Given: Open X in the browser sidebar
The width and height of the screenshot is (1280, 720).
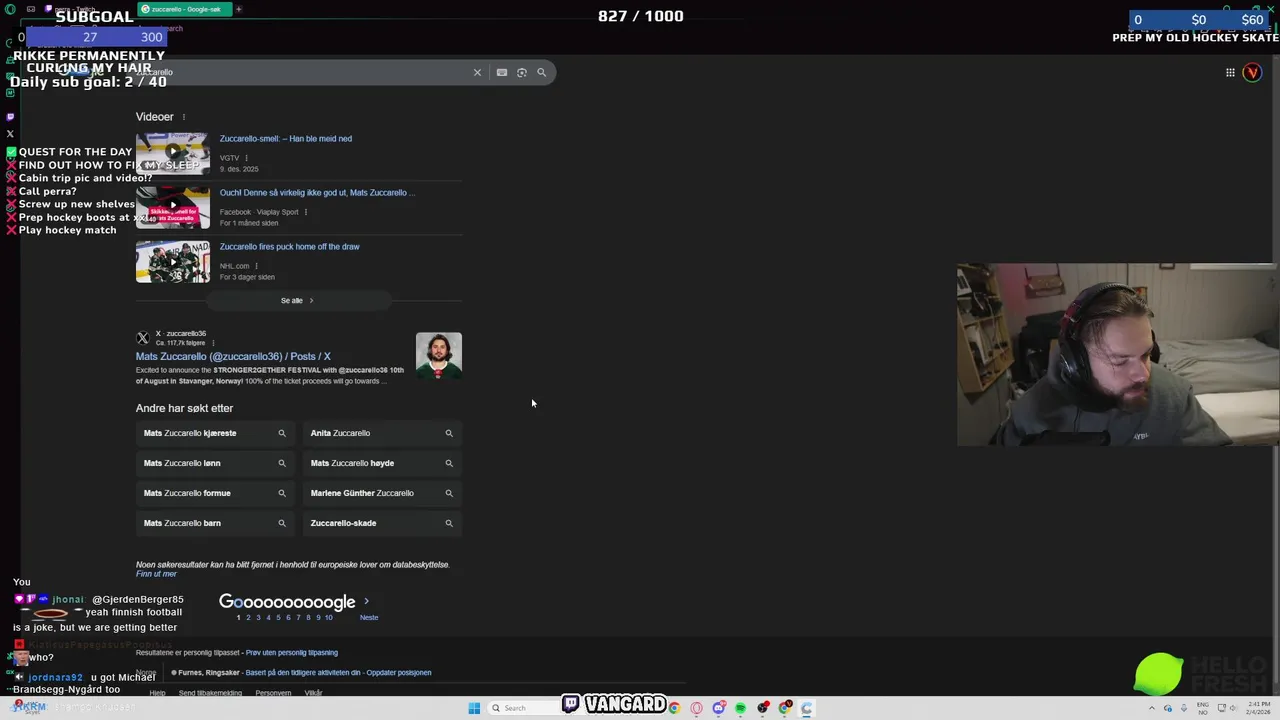Looking at the screenshot, I should (10, 134).
